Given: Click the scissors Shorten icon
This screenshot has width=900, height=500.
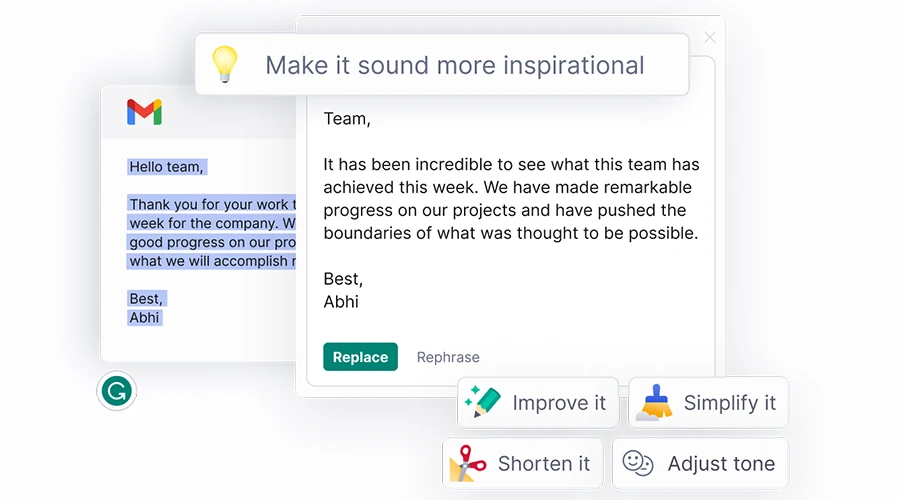Looking at the screenshot, I should tap(468, 463).
